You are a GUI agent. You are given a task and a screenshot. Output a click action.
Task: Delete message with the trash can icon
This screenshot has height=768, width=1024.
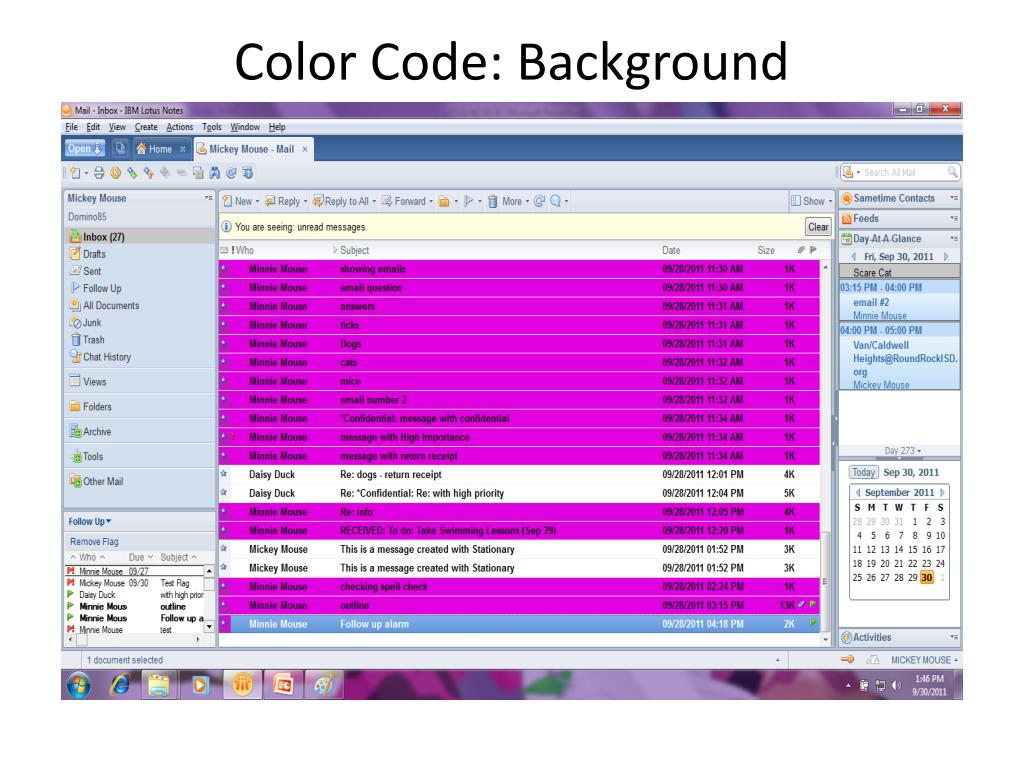pos(492,201)
